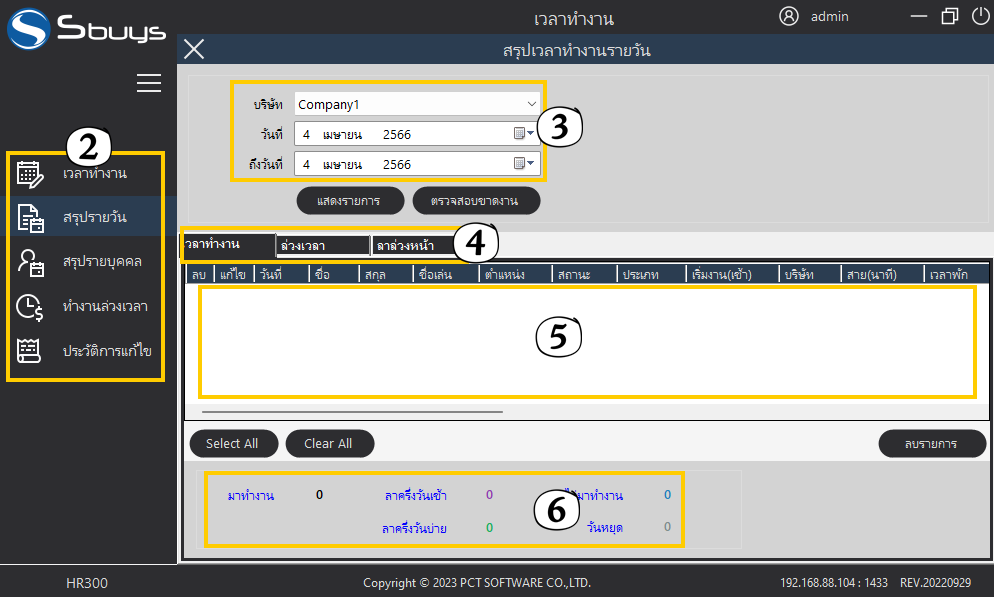Click the ทำงานล่วงเวลา clock icon

click(x=31, y=306)
